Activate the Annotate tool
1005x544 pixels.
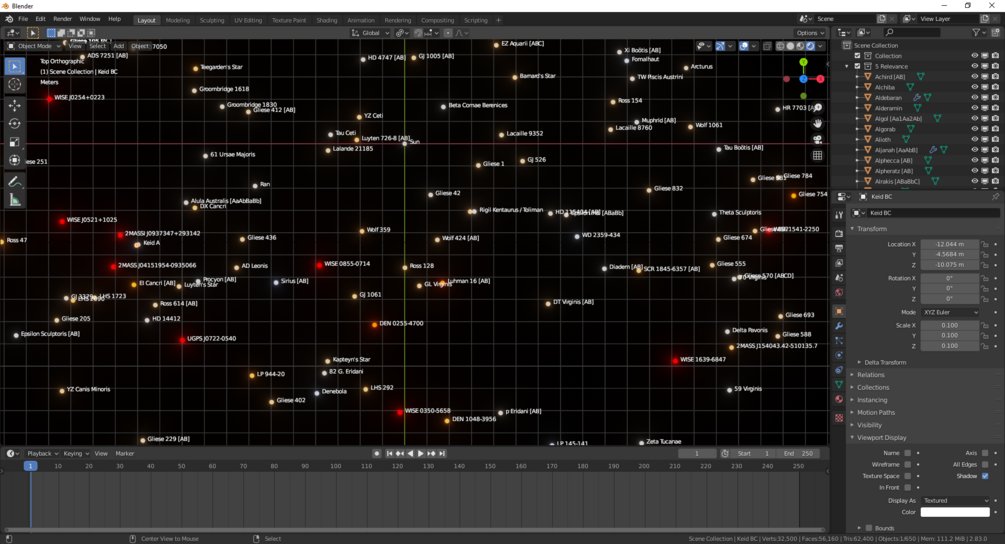point(15,182)
